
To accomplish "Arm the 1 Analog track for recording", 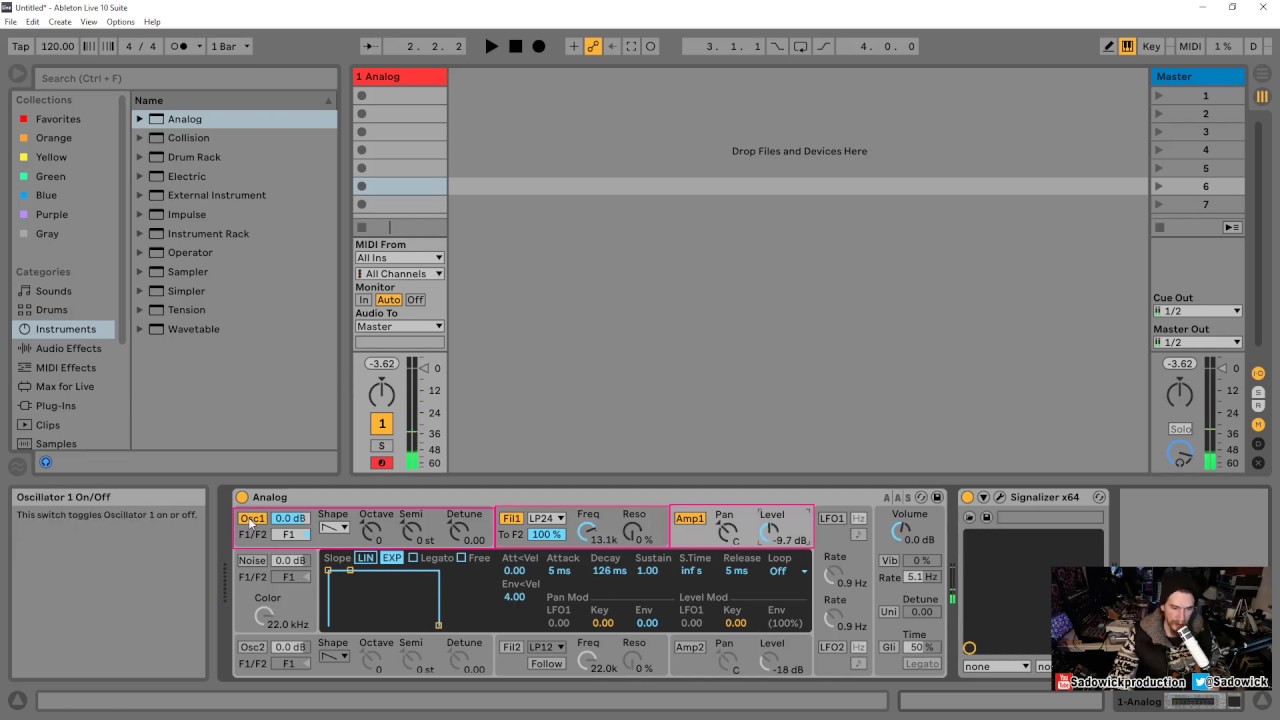I will (x=381, y=463).
